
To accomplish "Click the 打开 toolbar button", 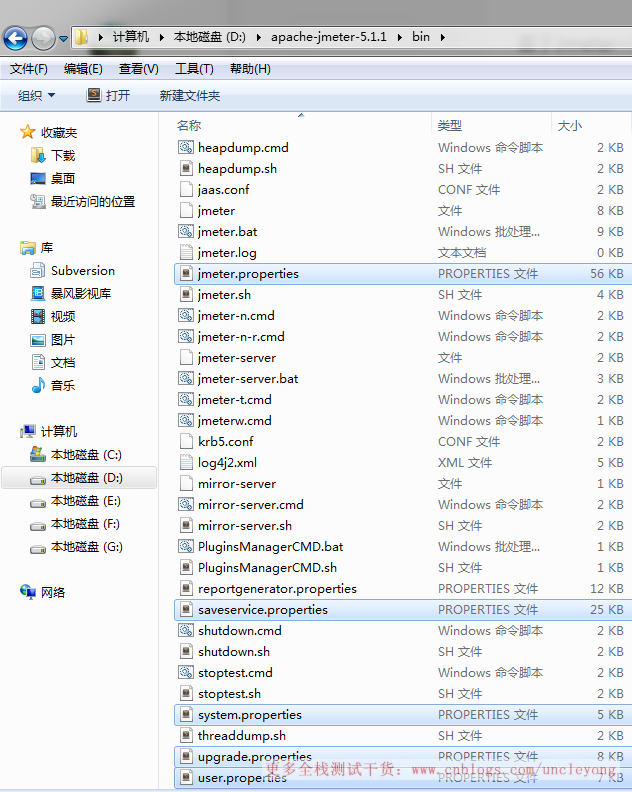I will (109, 95).
